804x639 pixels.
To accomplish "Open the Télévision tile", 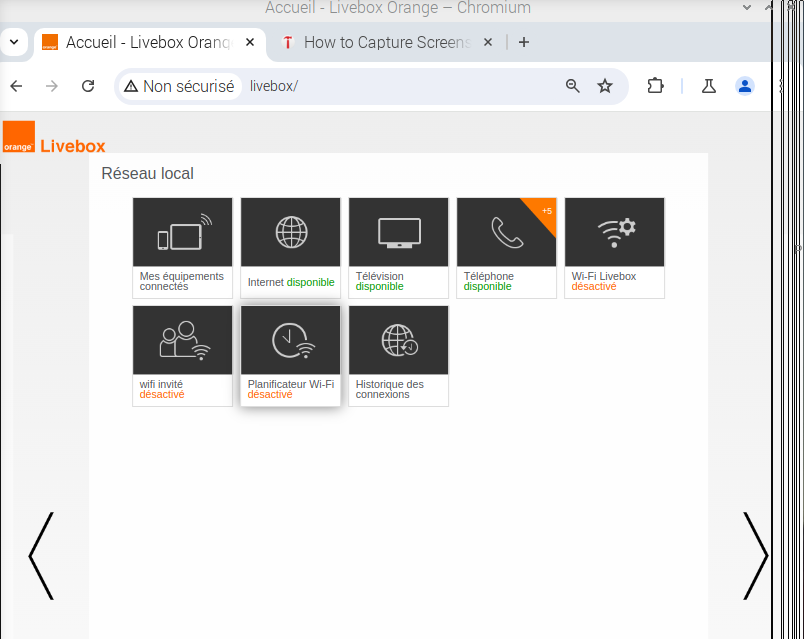I will 398,246.
